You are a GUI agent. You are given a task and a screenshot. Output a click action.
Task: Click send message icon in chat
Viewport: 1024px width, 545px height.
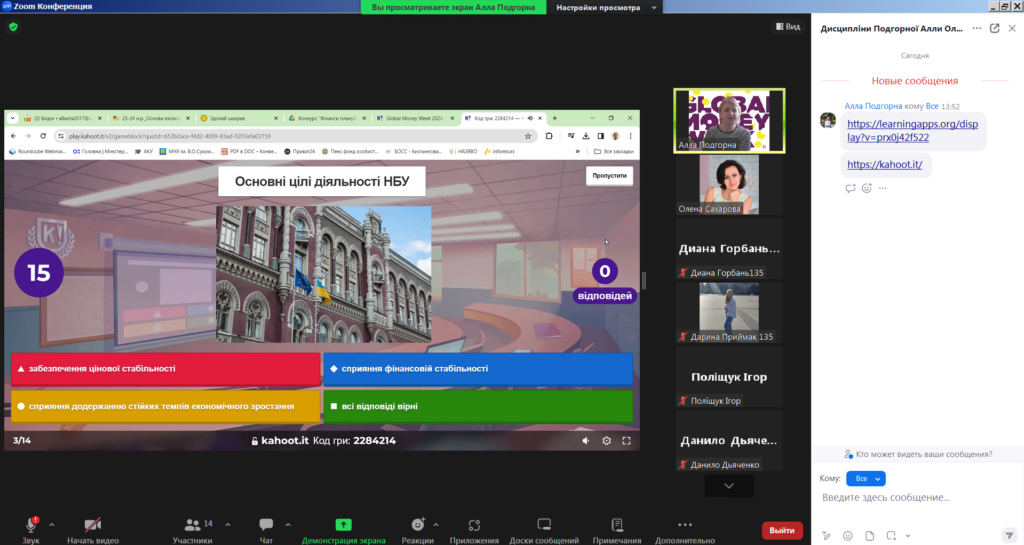coord(1009,535)
